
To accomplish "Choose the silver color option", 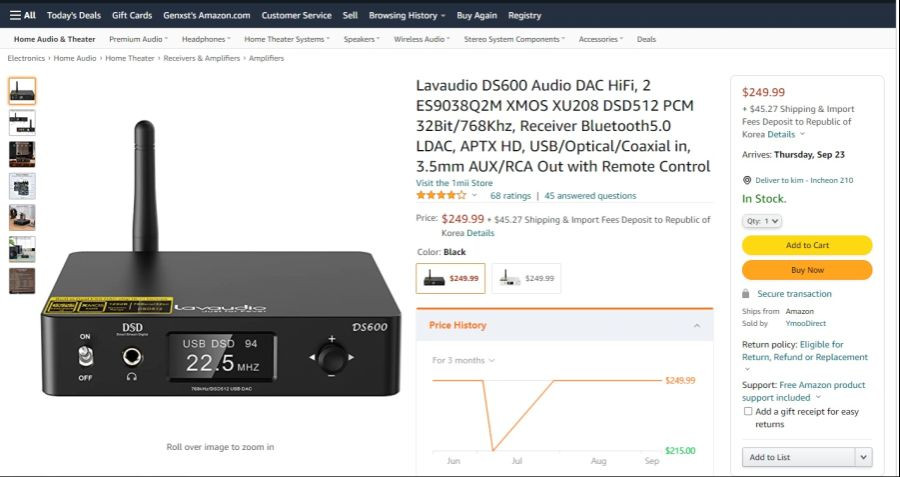I will 526,278.
